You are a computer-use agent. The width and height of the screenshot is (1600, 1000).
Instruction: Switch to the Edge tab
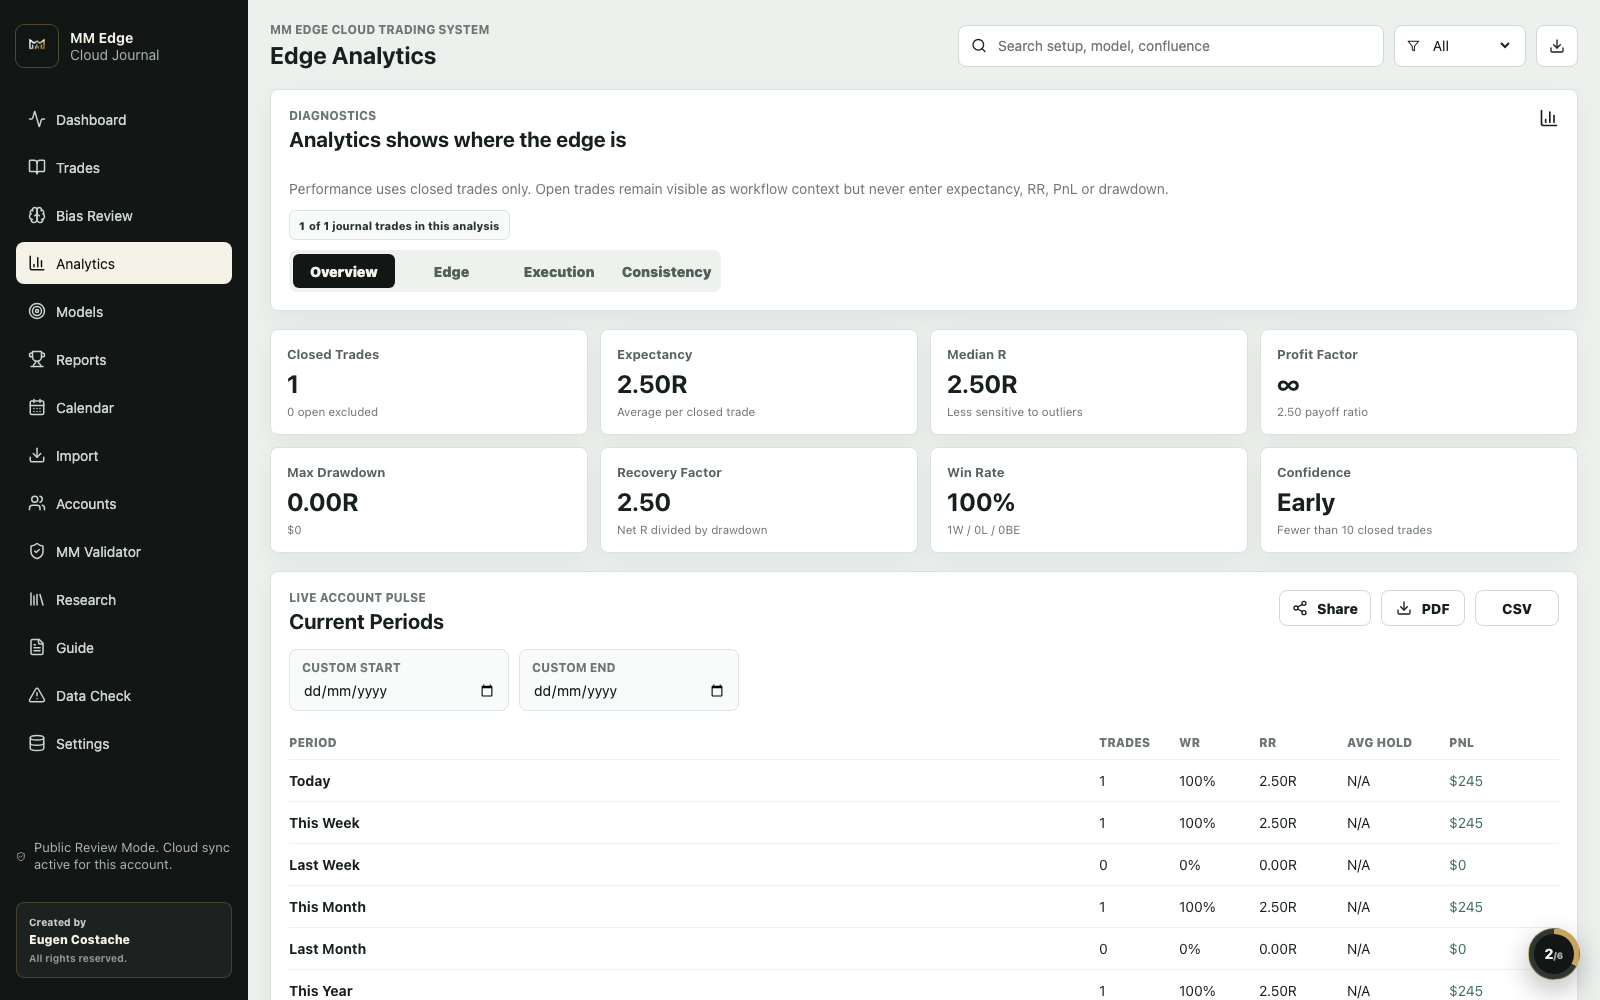tap(451, 272)
